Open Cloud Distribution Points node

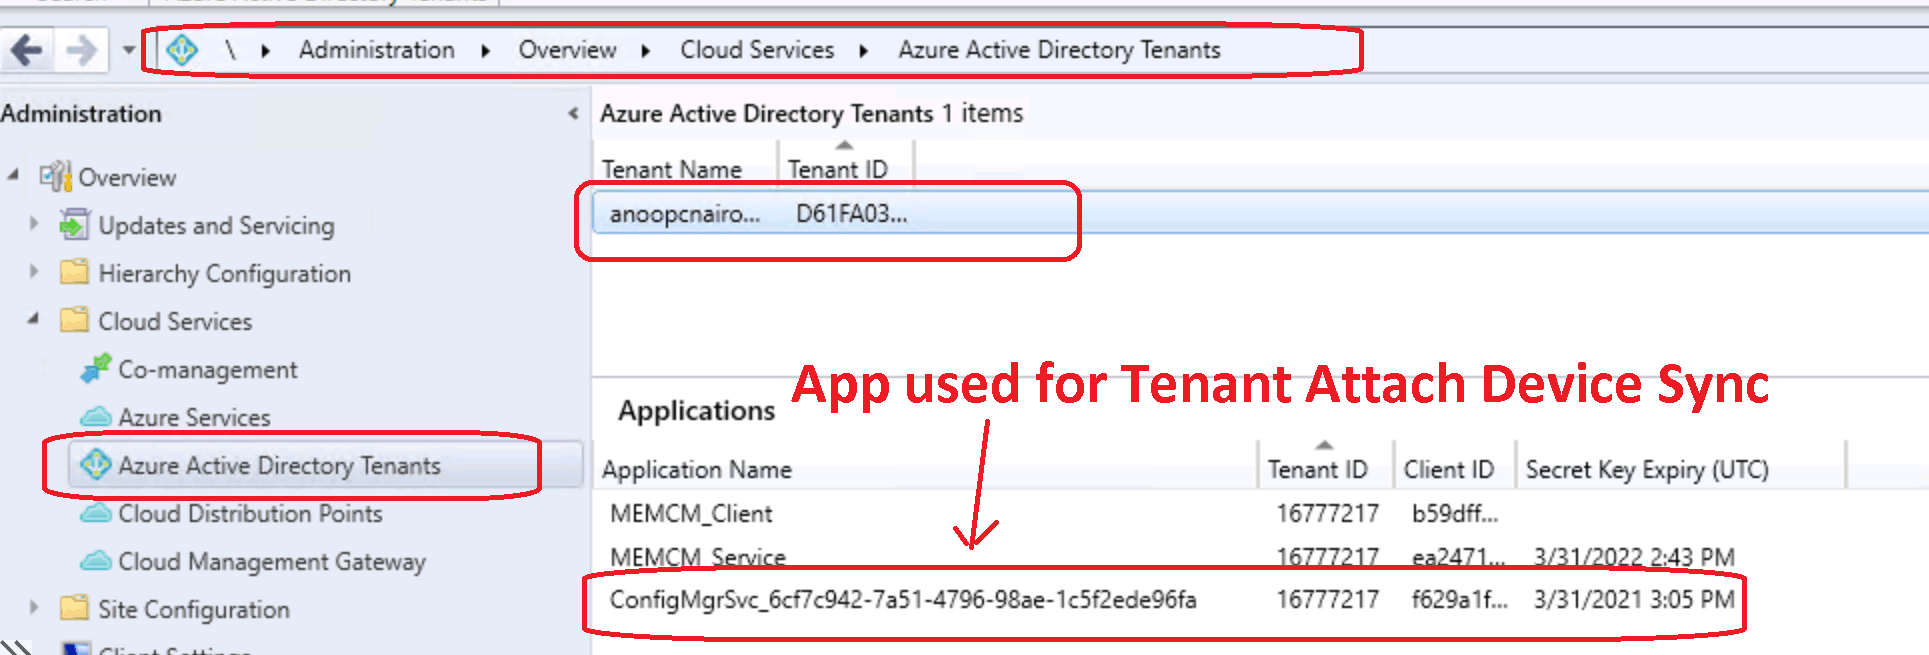250,513
